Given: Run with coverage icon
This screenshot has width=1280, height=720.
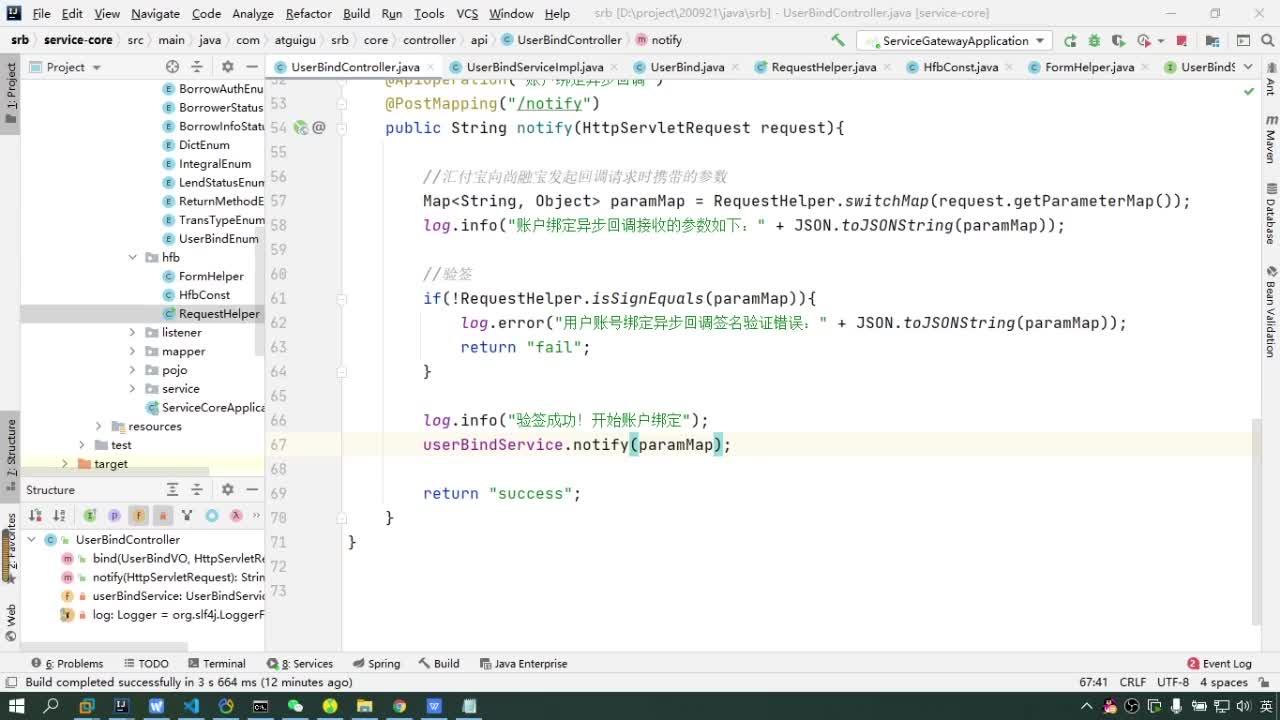Looking at the screenshot, I should pyautogui.click(x=1118, y=40).
